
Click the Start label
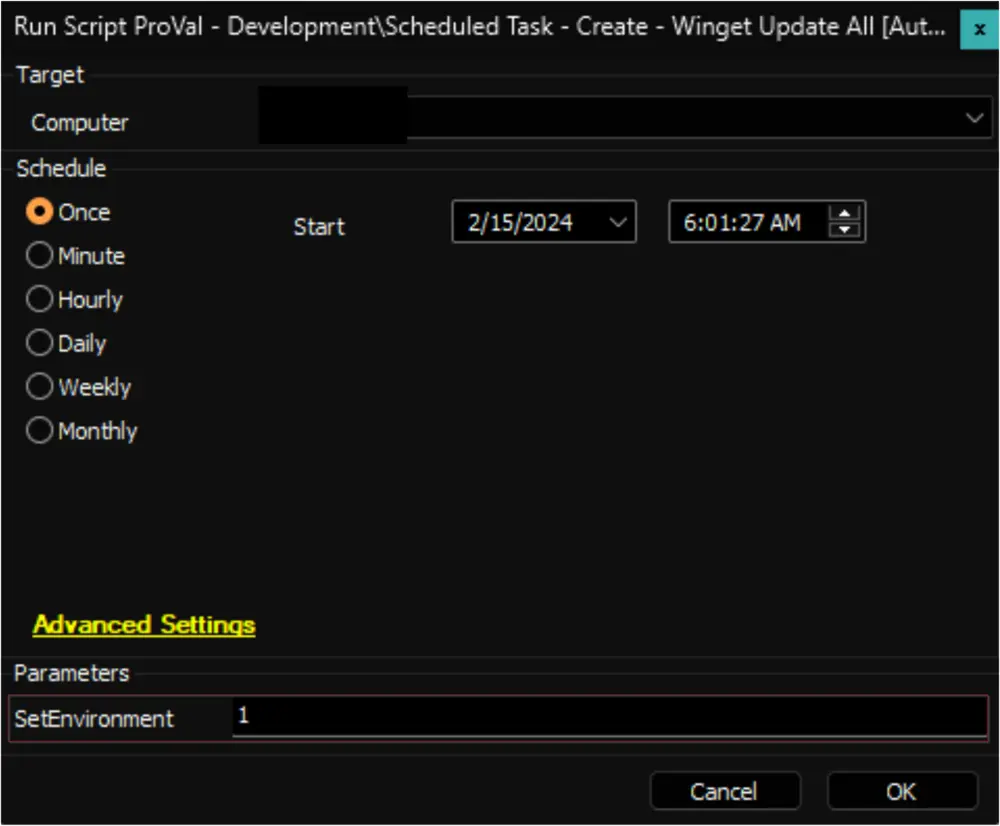pyautogui.click(x=319, y=226)
